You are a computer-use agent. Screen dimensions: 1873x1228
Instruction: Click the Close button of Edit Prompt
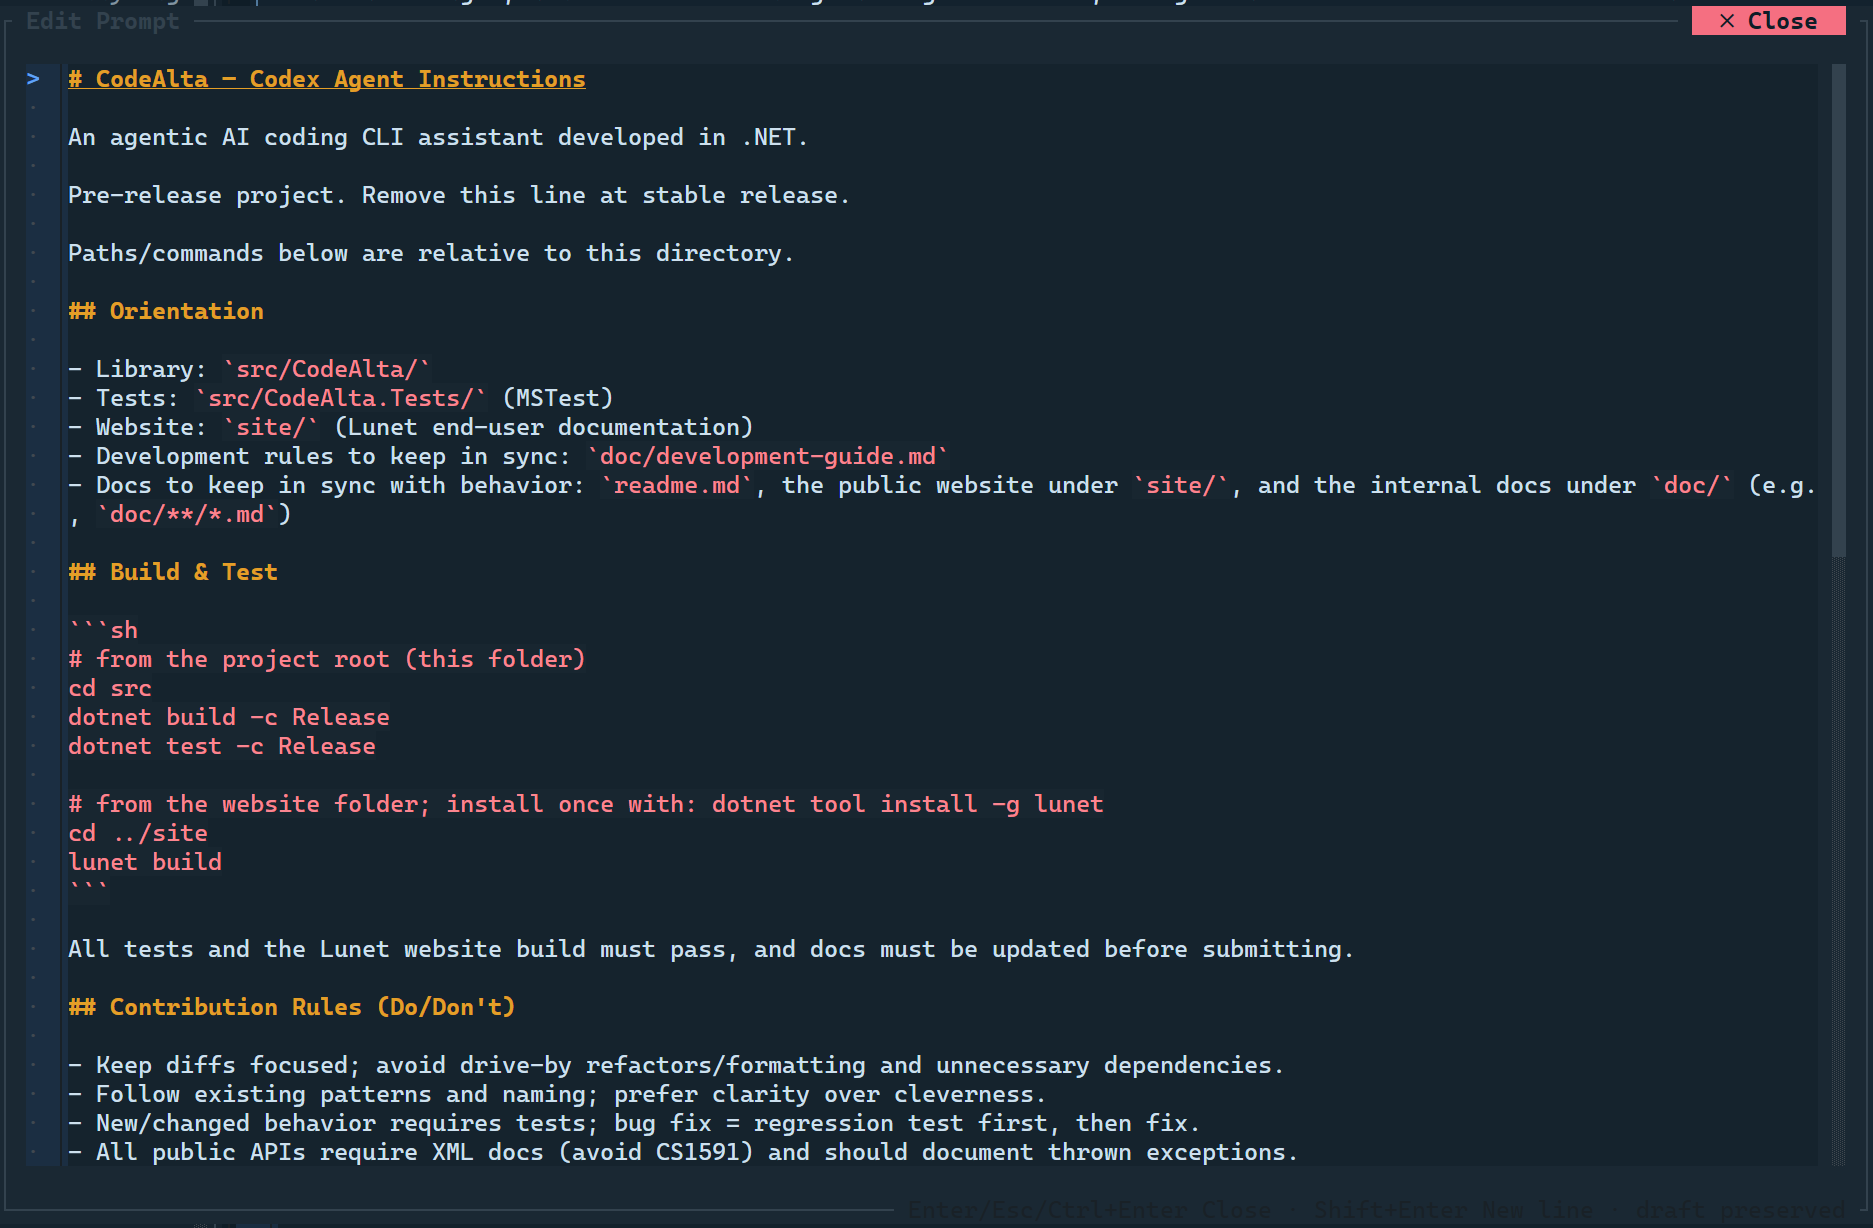click(x=1768, y=21)
